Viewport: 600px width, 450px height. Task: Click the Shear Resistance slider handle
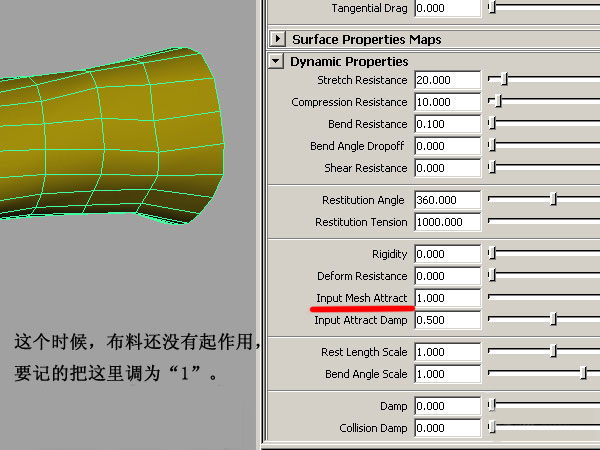click(x=492, y=167)
